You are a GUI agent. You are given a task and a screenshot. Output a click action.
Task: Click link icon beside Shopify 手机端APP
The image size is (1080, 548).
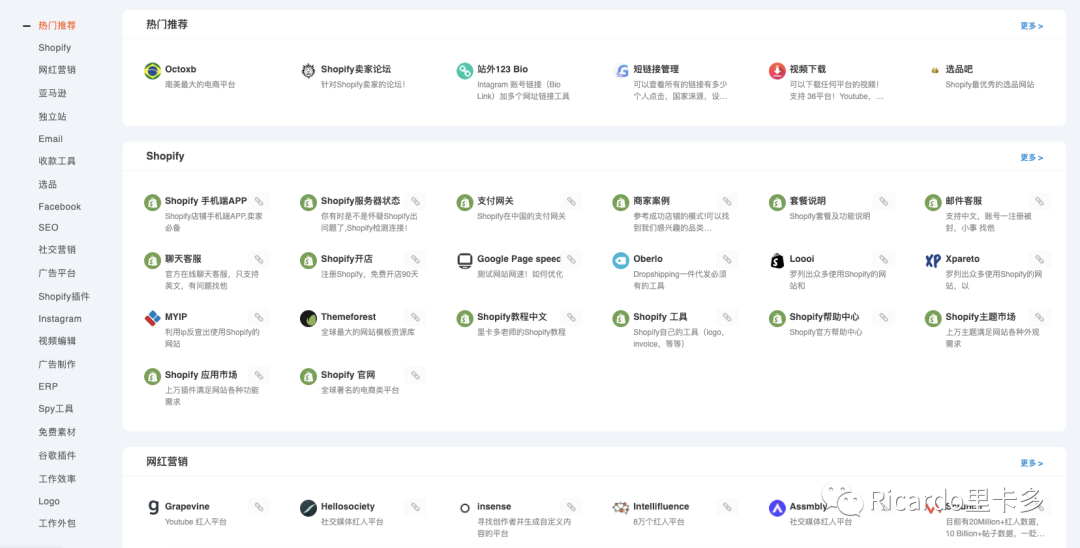click(259, 202)
